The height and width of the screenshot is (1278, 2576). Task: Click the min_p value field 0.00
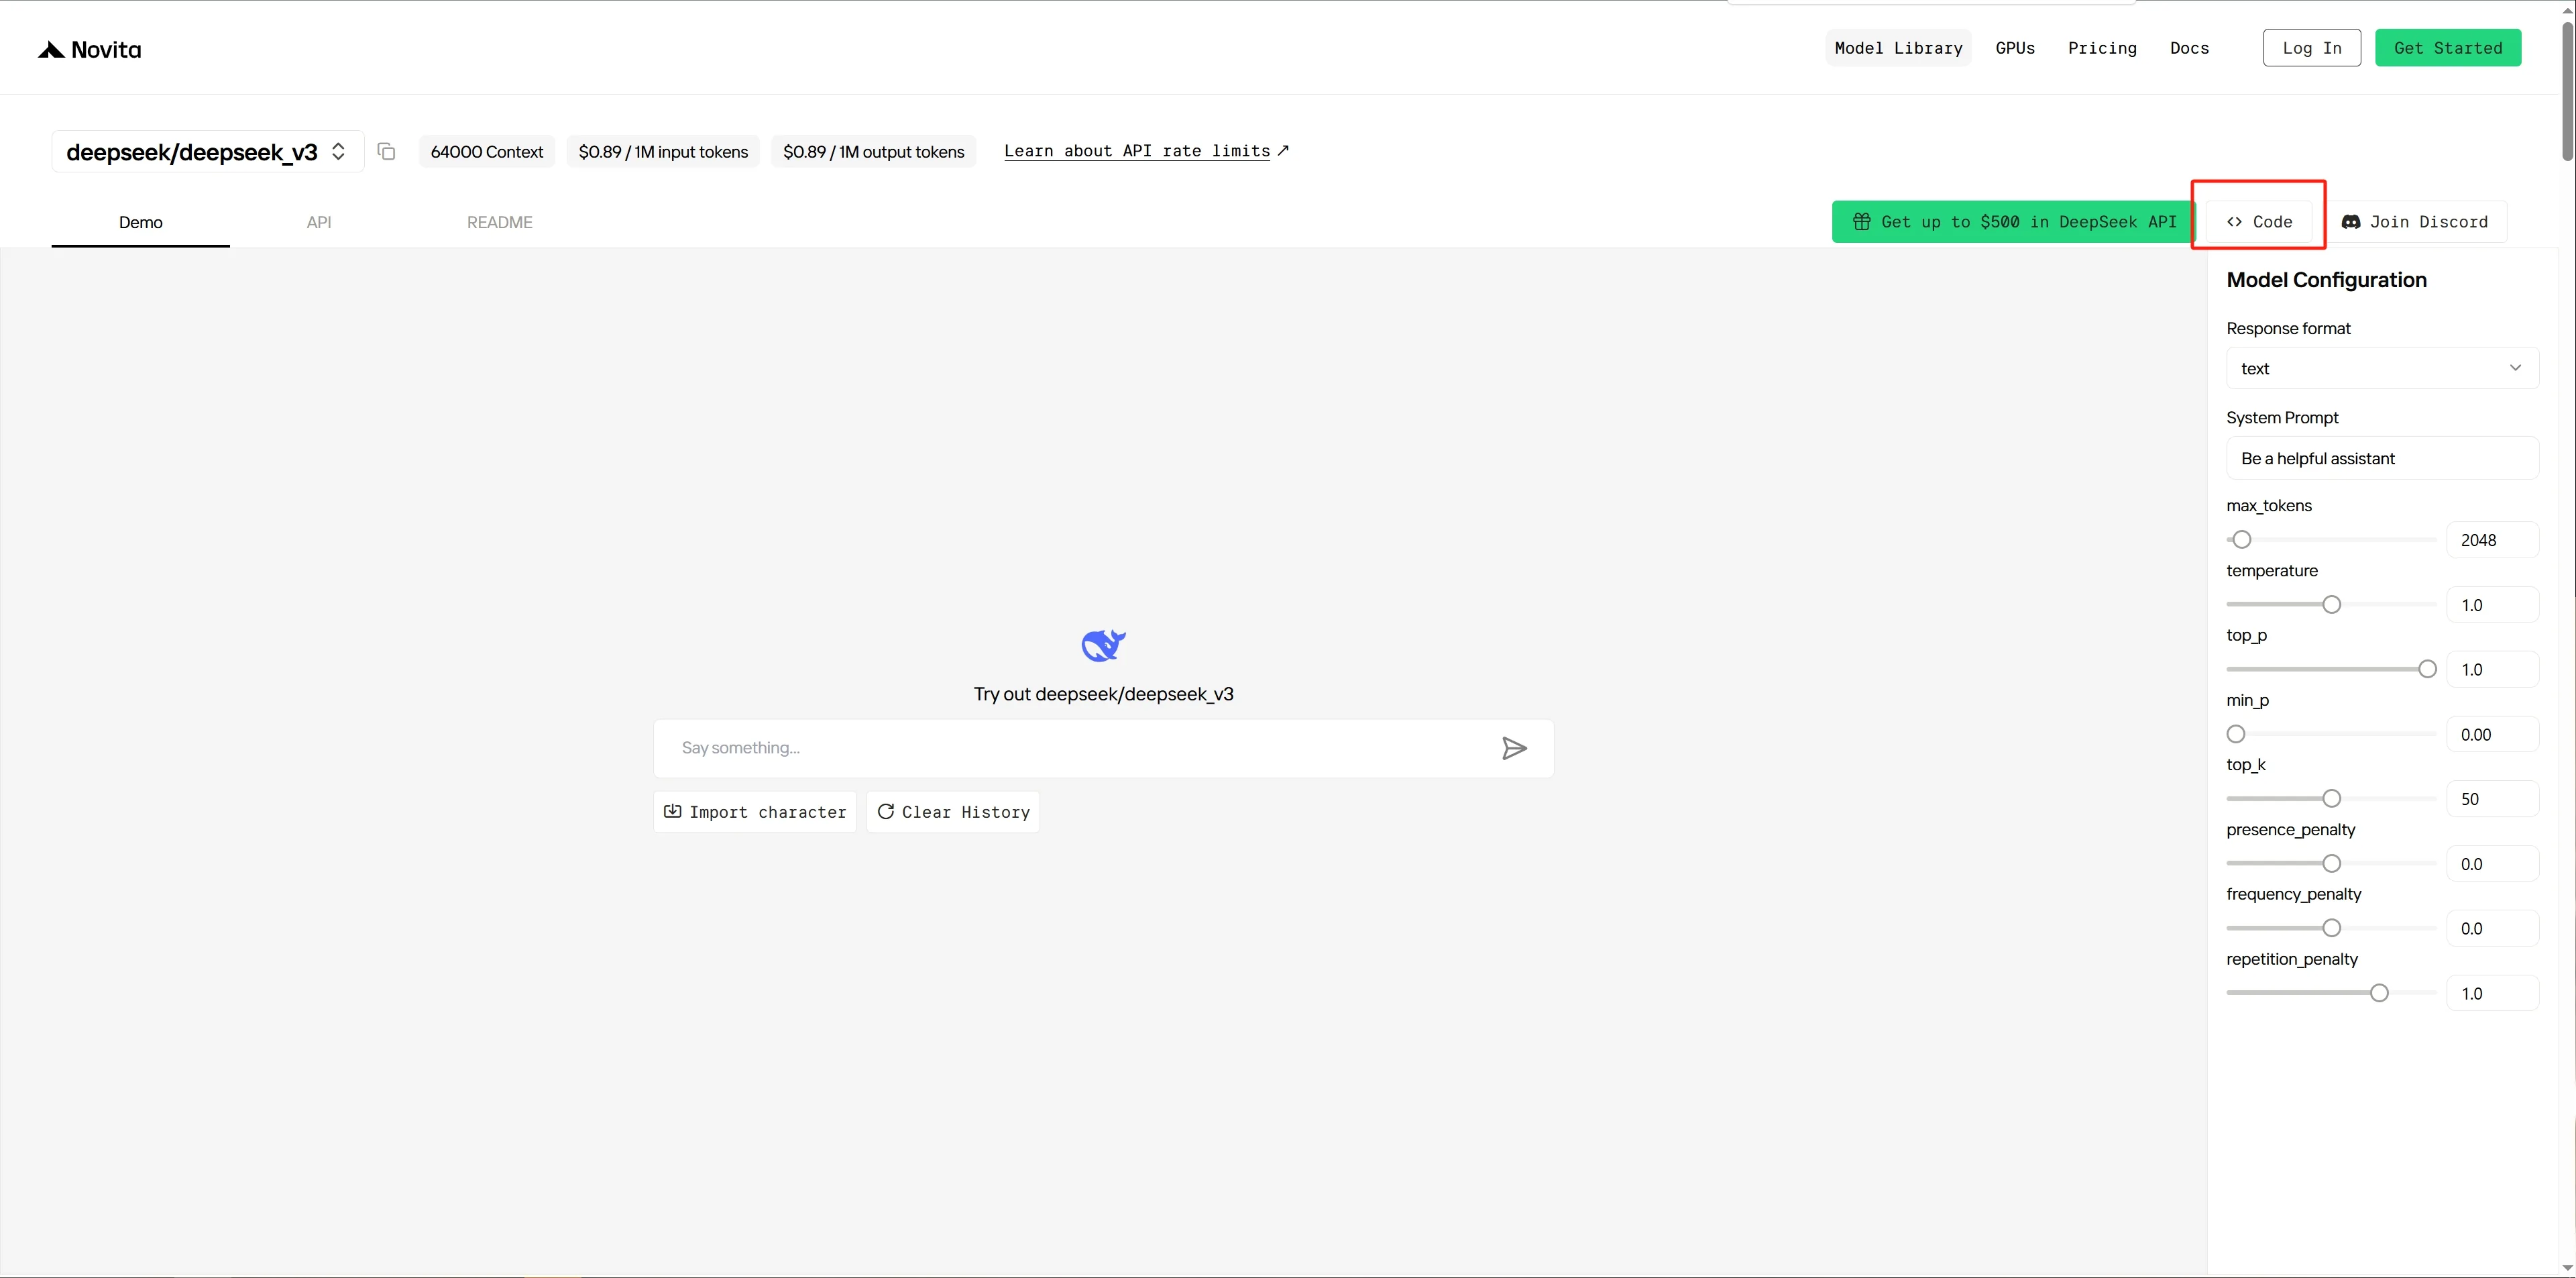(2492, 734)
